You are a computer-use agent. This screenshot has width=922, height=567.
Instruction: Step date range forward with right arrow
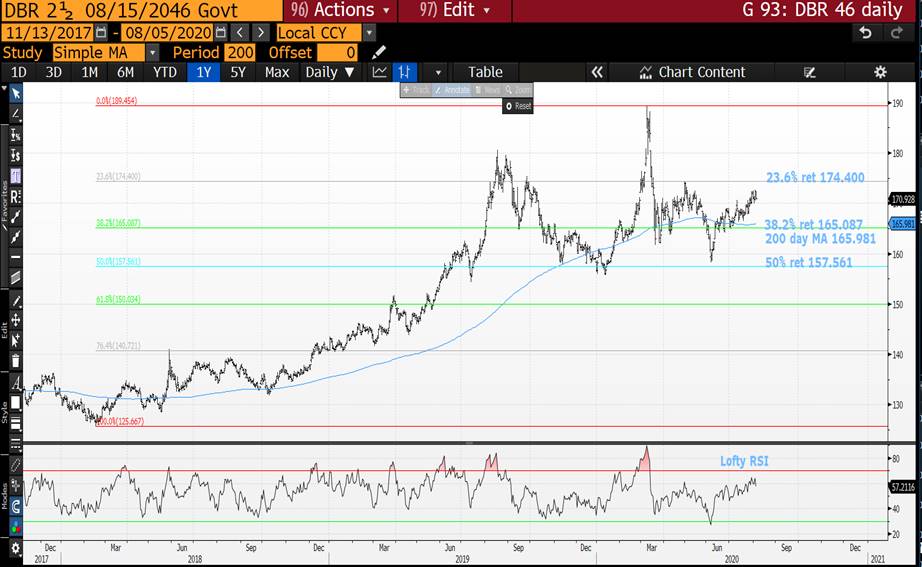261,32
